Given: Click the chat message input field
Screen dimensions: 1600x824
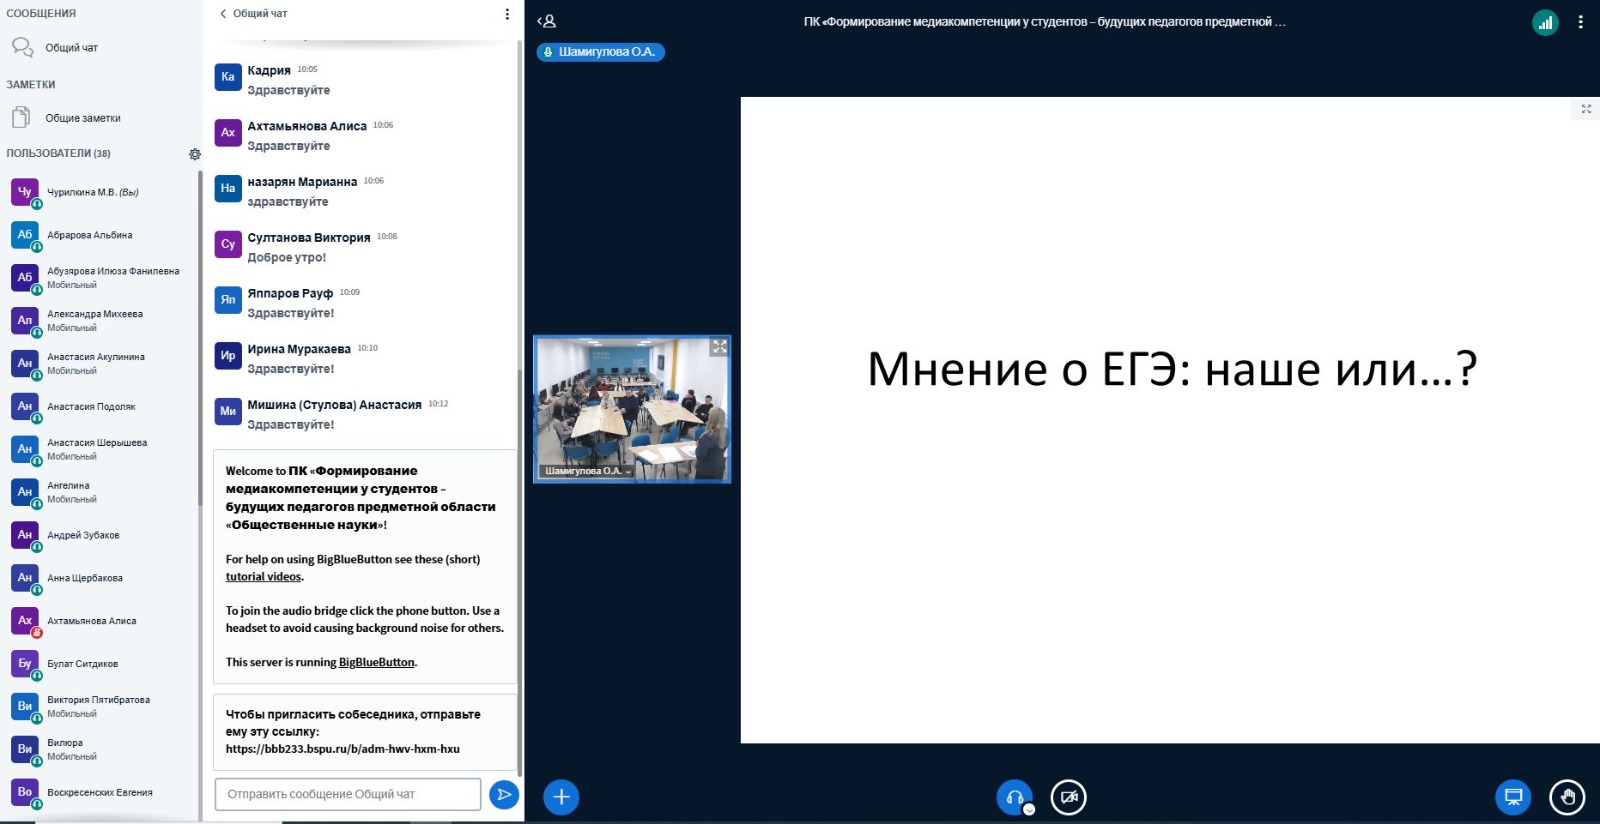Looking at the screenshot, I should tap(347, 795).
